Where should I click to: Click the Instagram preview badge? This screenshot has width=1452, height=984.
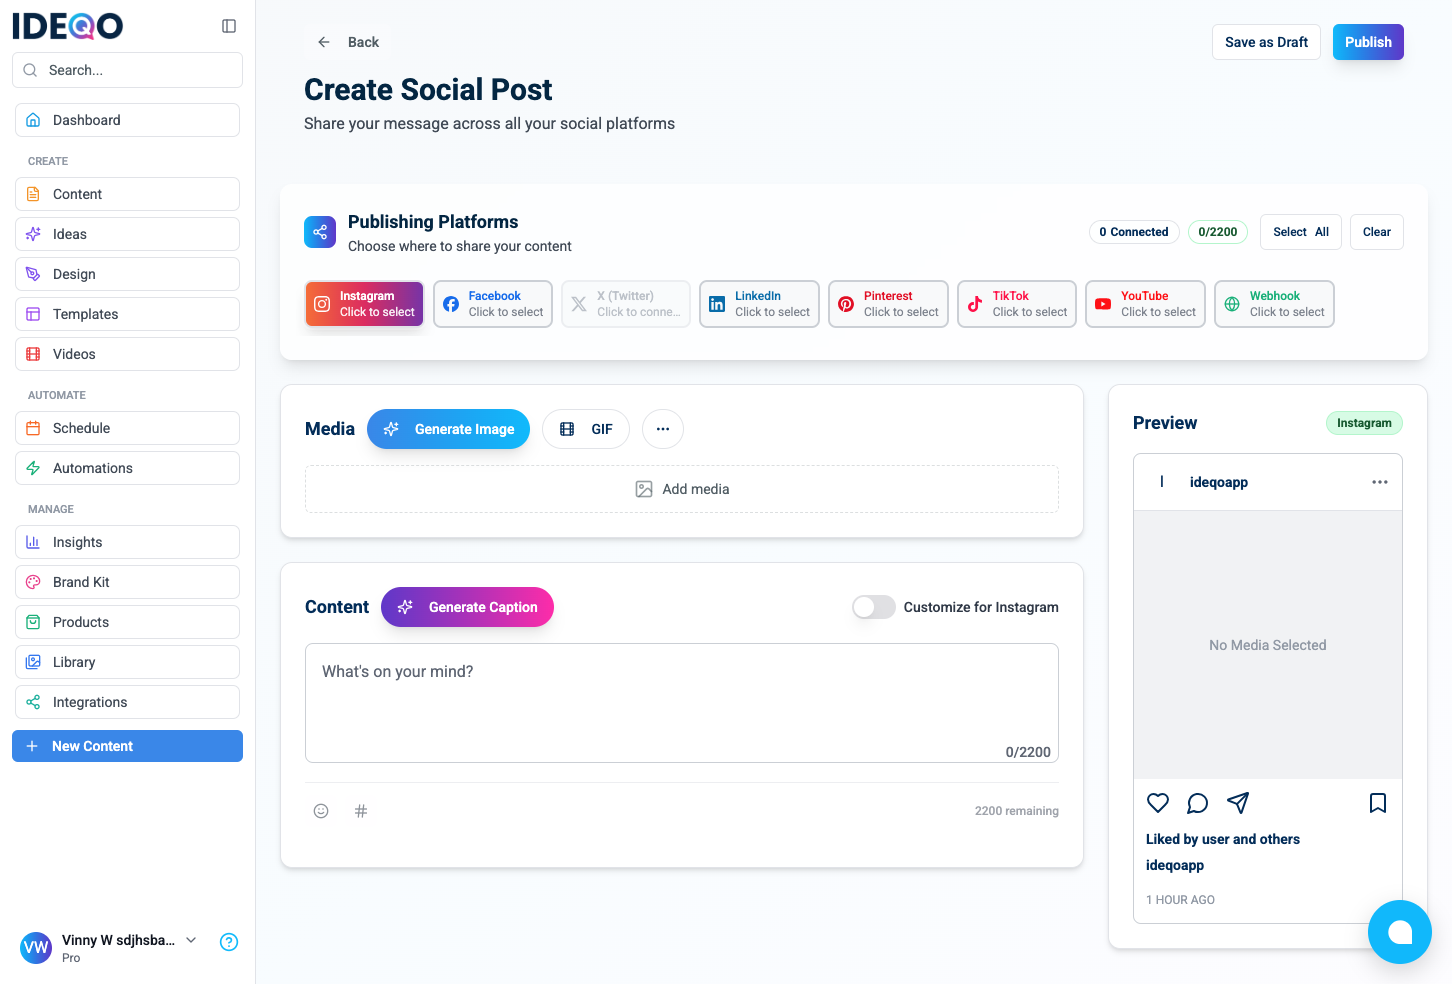tap(1364, 423)
